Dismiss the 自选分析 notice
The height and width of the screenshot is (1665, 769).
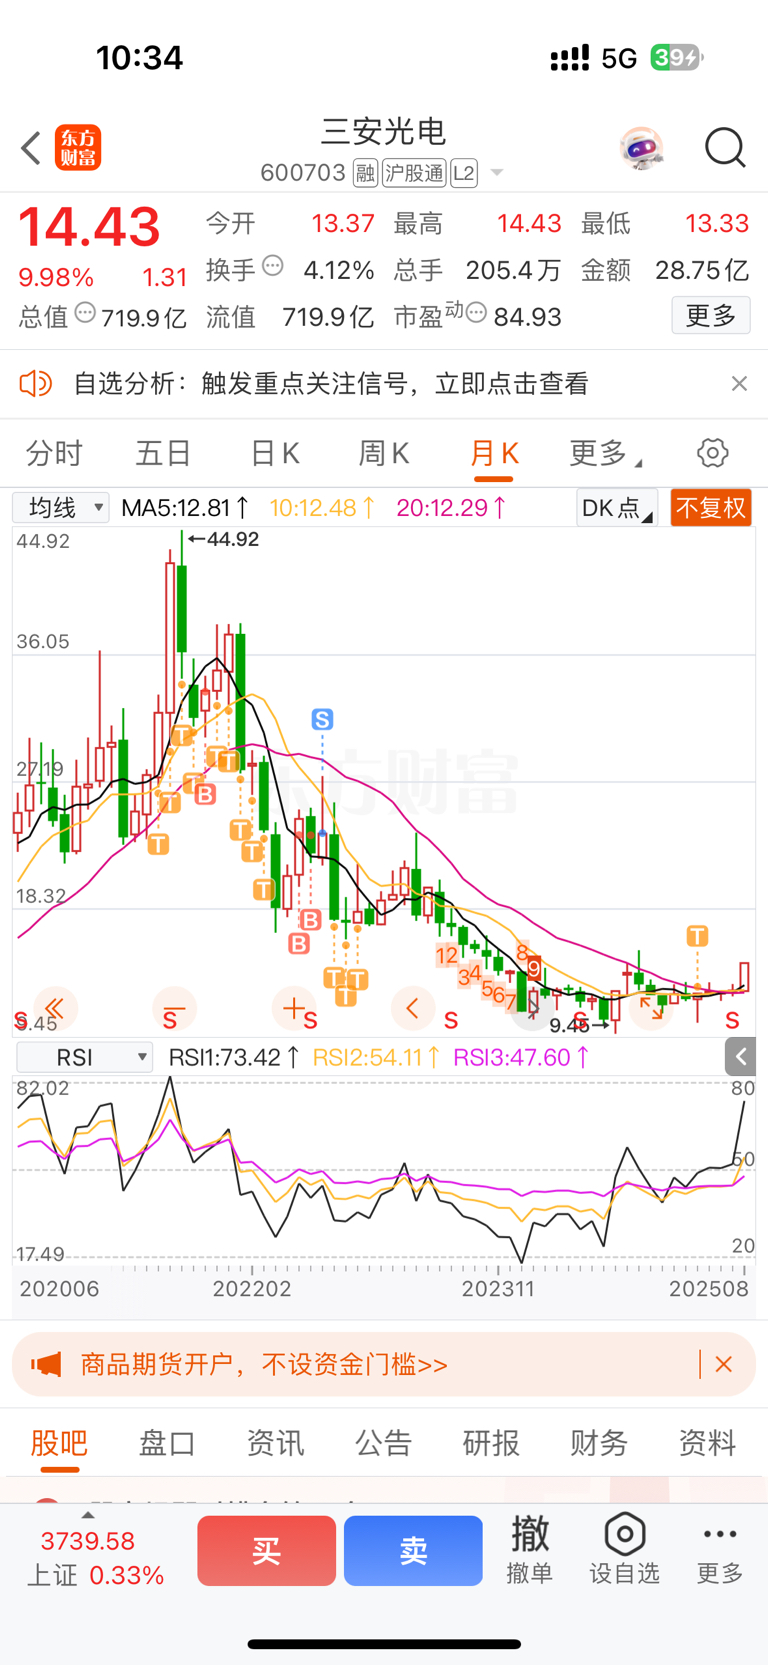click(x=739, y=383)
